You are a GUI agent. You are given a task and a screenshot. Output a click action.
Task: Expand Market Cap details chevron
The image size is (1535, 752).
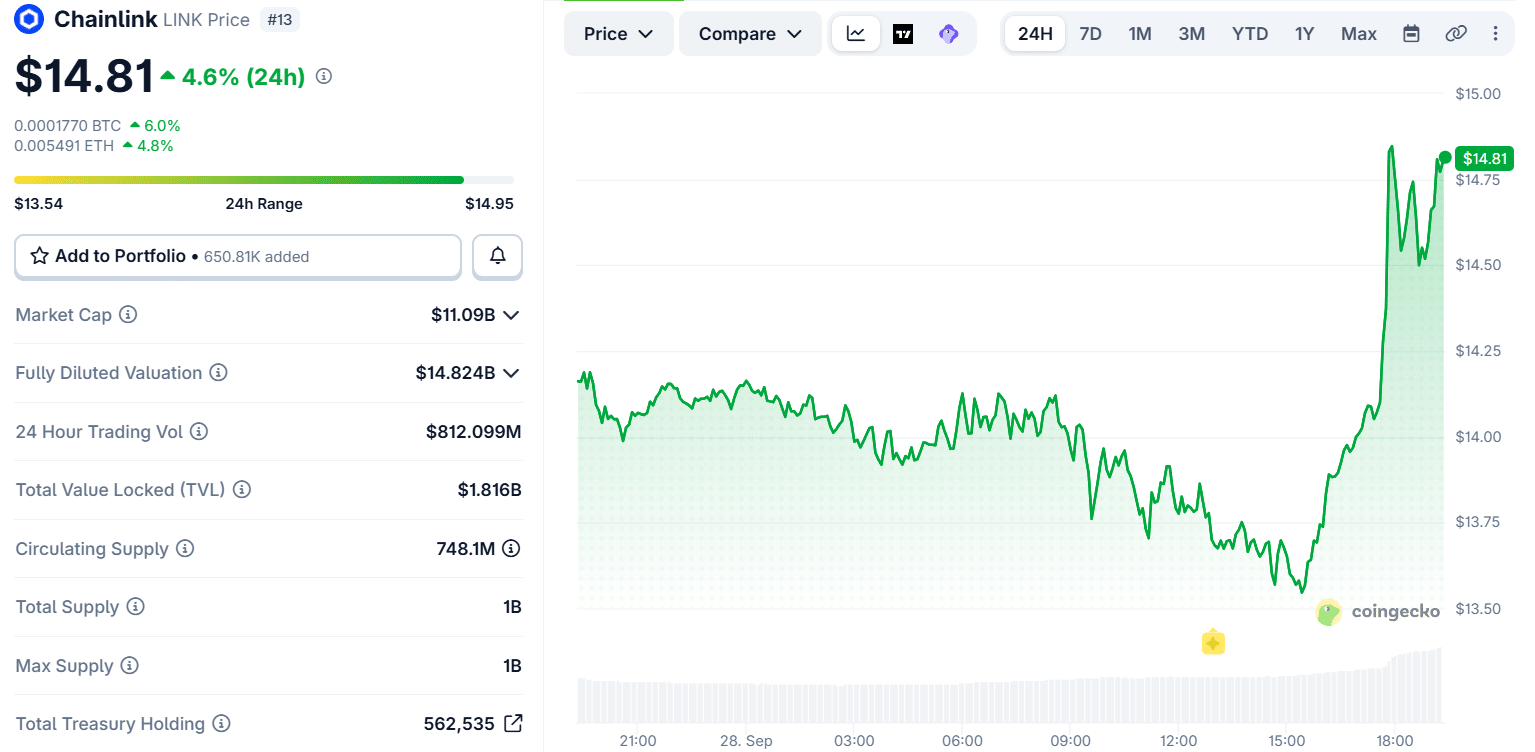tap(511, 315)
